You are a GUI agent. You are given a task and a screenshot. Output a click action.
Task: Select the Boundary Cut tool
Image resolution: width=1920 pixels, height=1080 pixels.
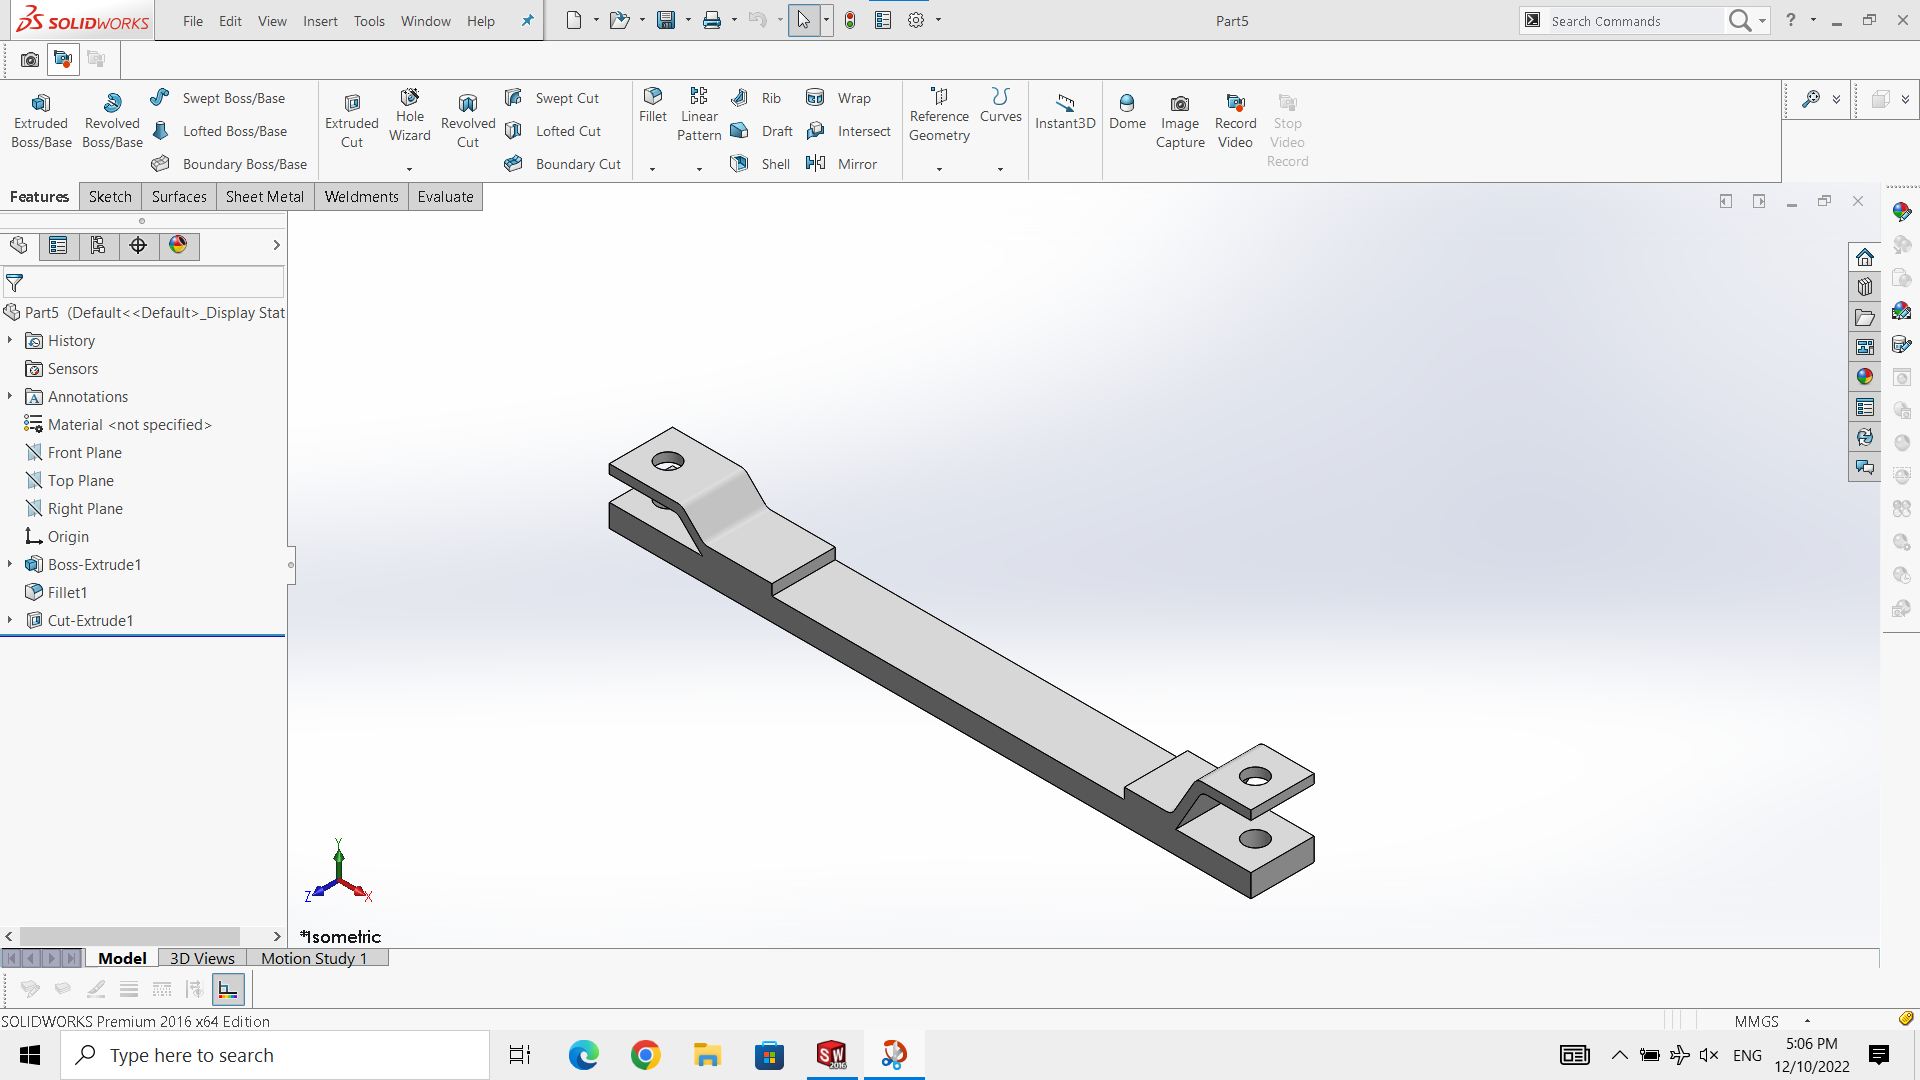click(x=563, y=164)
